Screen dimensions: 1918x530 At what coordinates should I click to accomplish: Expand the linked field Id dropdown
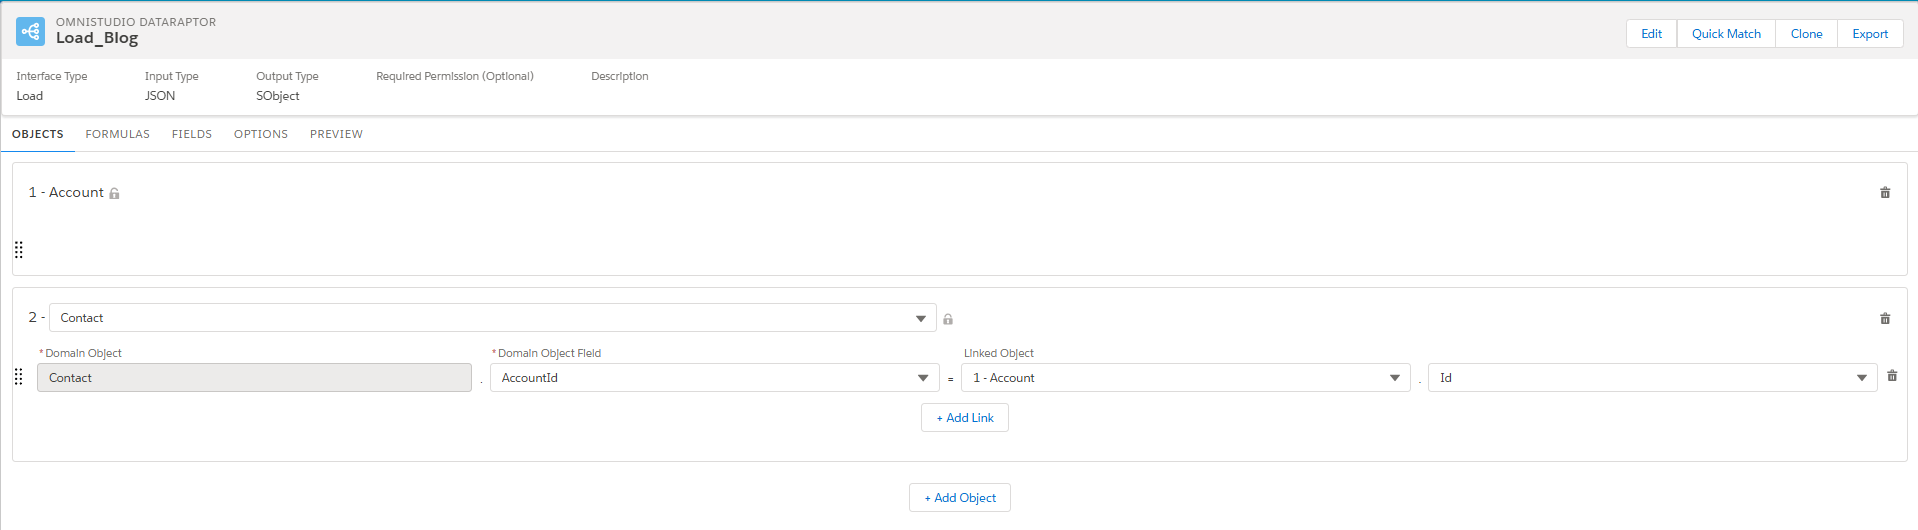pos(1652,378)
